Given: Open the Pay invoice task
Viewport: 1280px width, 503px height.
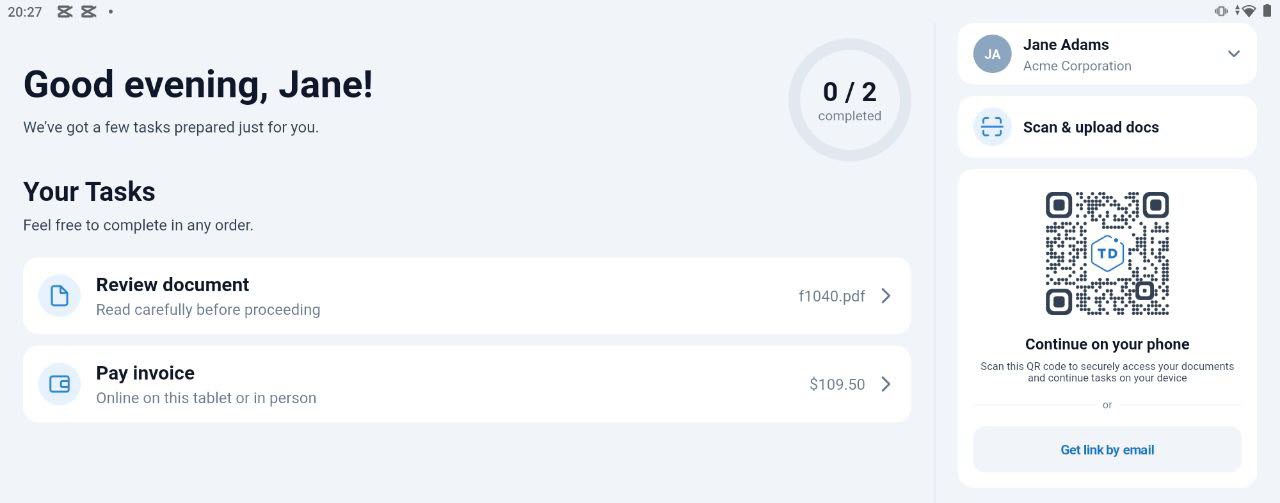Looking at the screenshot, I should click(400, 384).
